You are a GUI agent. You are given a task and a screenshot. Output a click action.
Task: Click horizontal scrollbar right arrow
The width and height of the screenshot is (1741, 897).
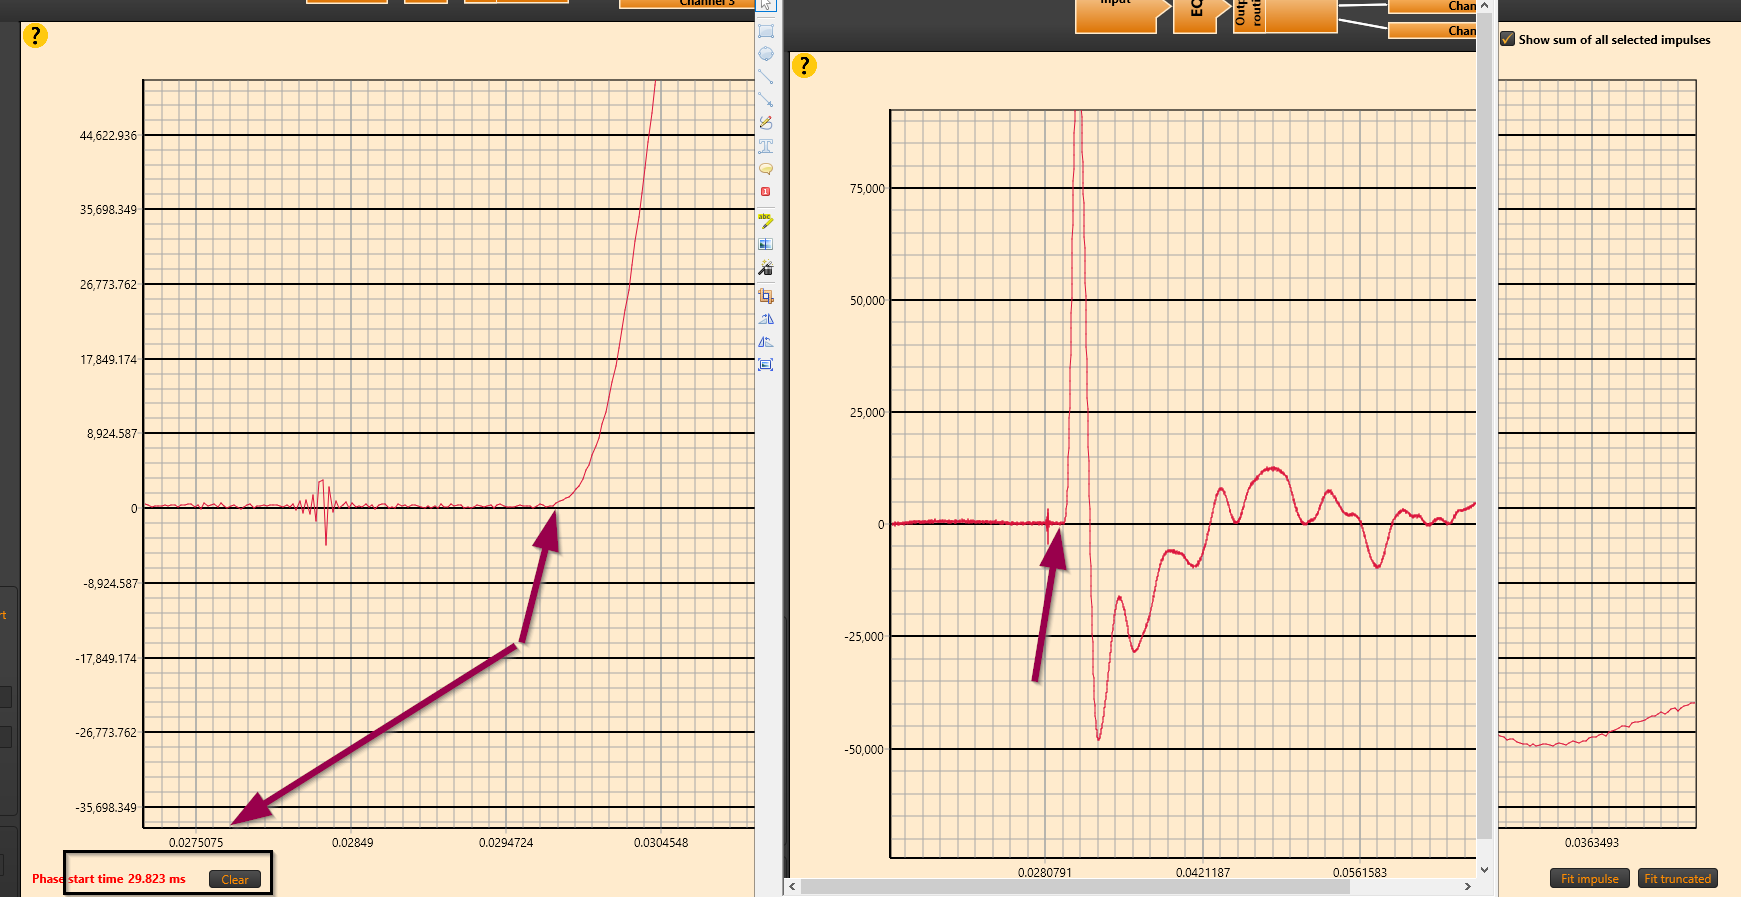click(1468, 886)
